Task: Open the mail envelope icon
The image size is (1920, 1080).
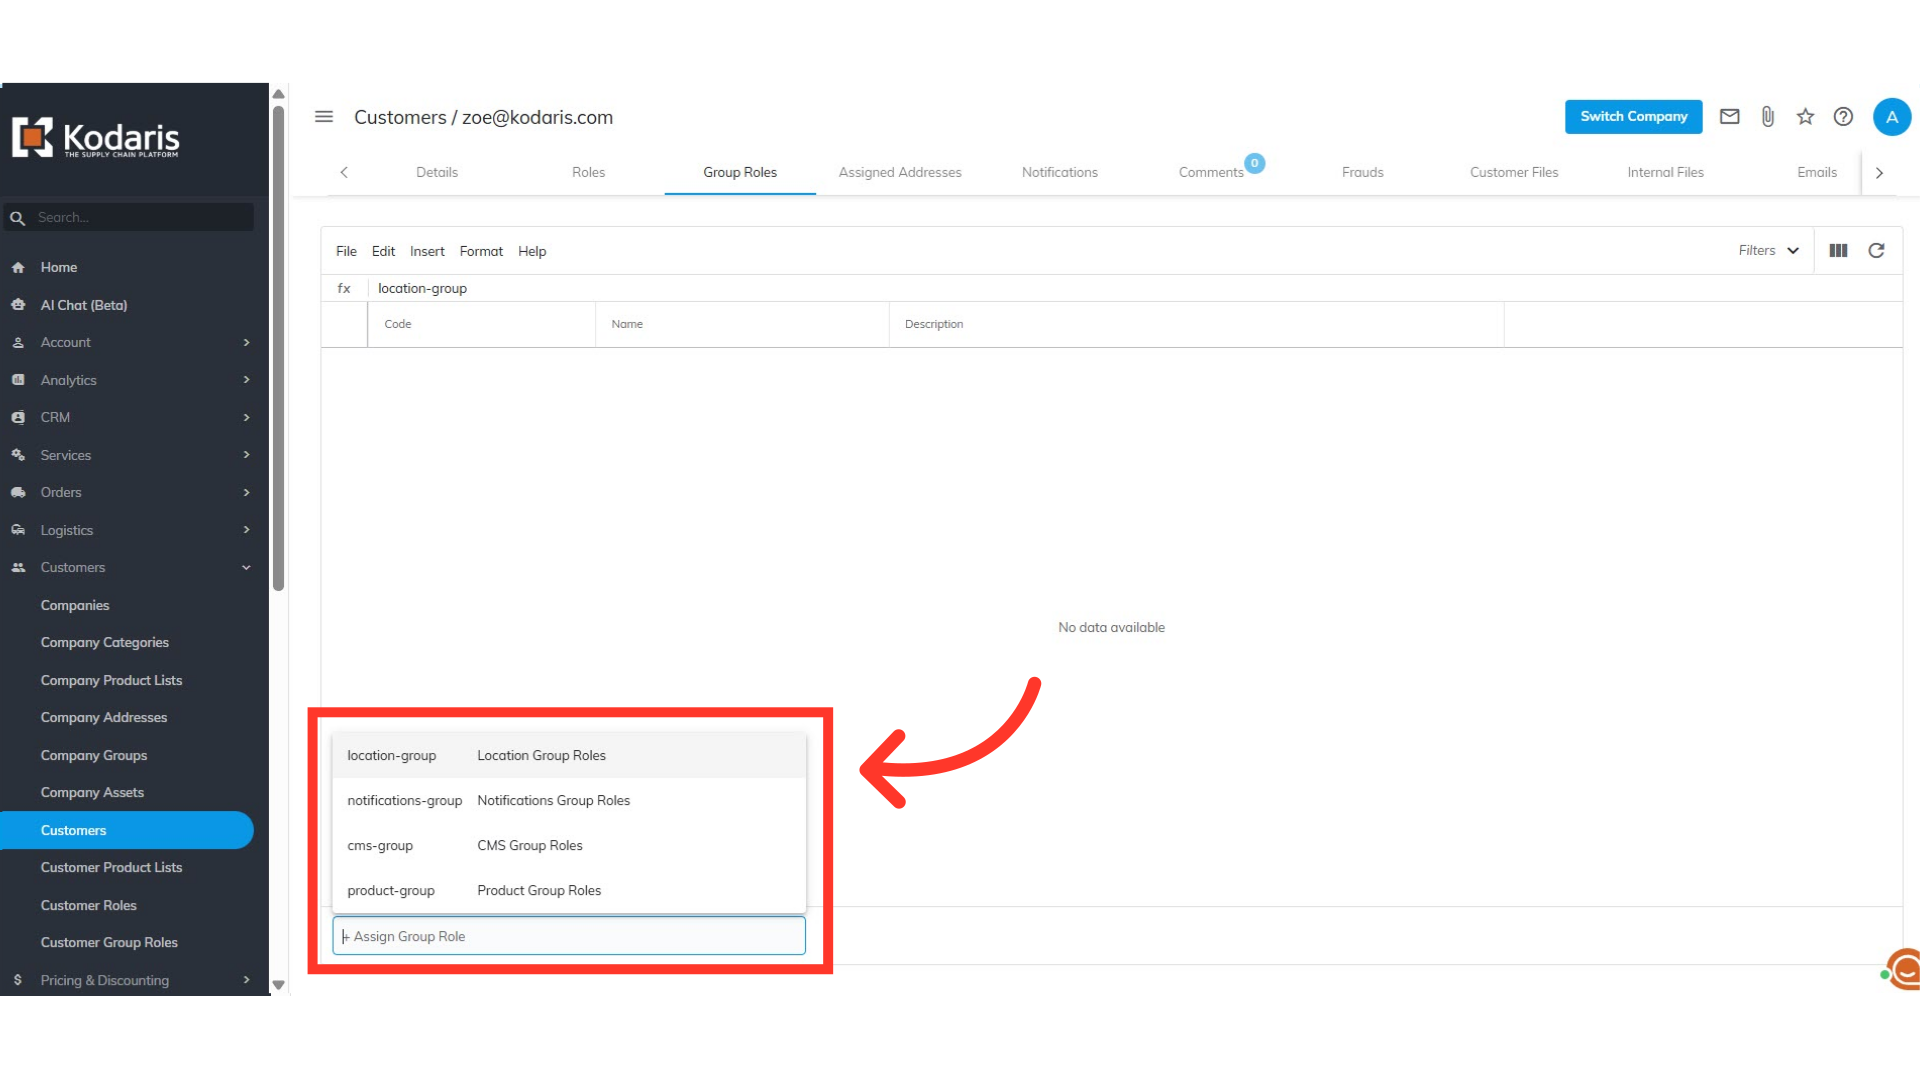Action: pos(1729,117)
